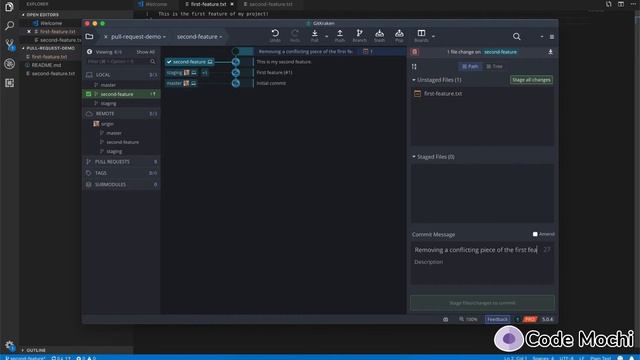Image resolution: width=640 pixels, height=360 pixels.
Task: Click the GitKraken toolbar search magnifier icon
Action: pyautogui.click(x=517, y=37)
